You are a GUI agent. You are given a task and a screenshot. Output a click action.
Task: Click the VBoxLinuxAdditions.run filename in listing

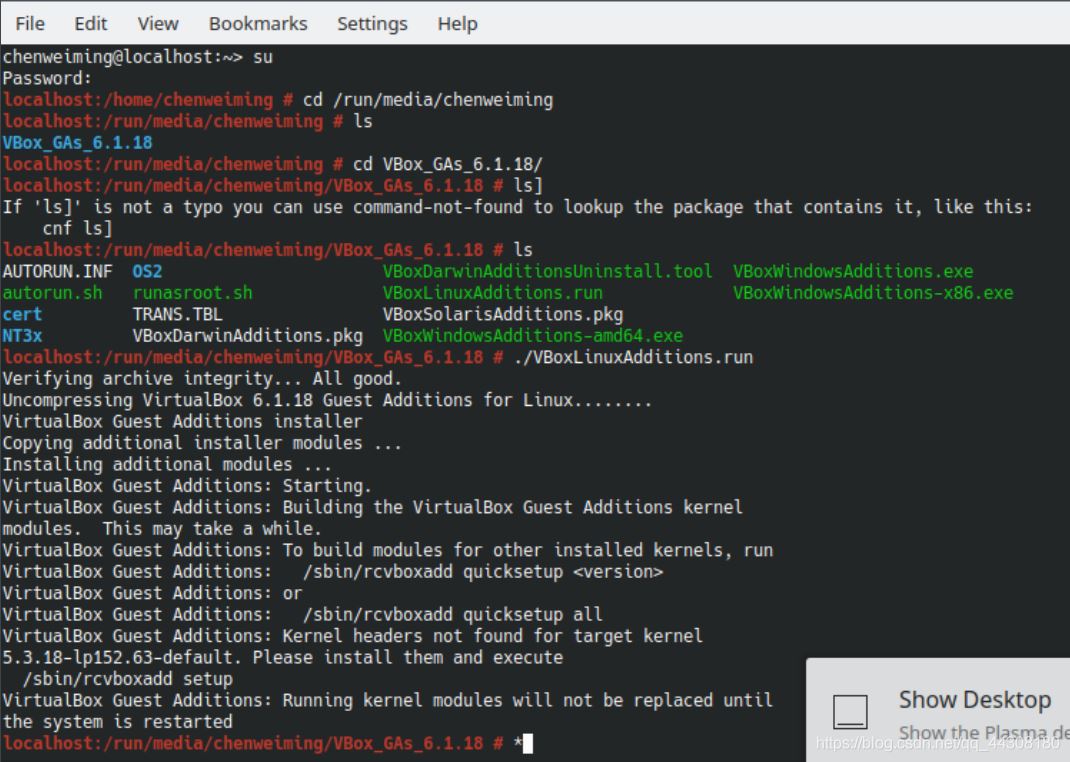[x=492, y=293]
